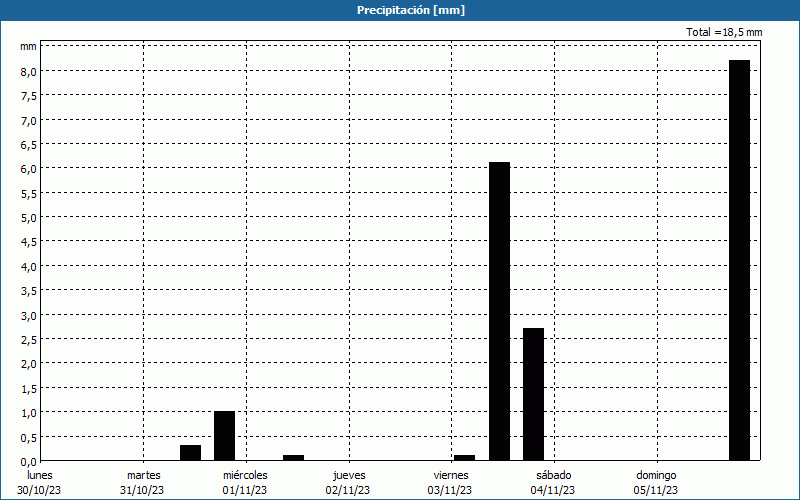Click the 2,7 mm bar before sábado

(x=533, y=394)
